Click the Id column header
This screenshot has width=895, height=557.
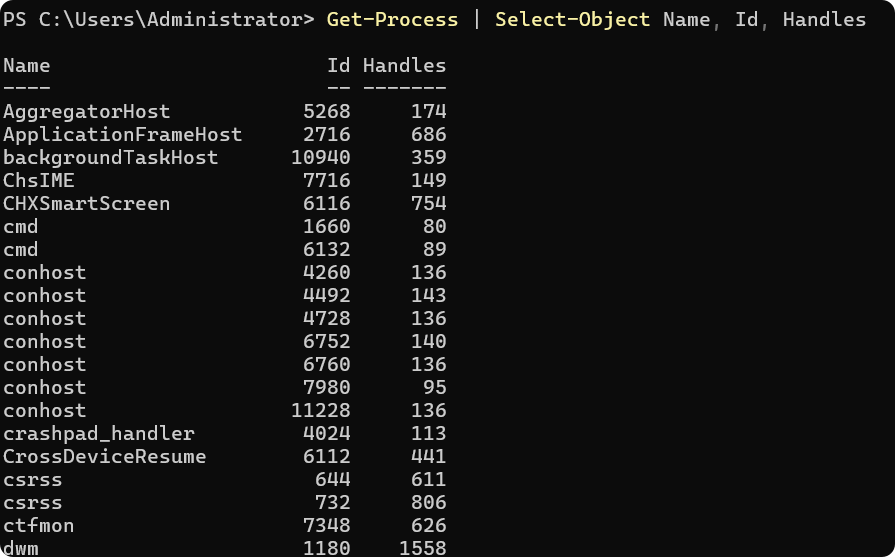coord(338,66)
